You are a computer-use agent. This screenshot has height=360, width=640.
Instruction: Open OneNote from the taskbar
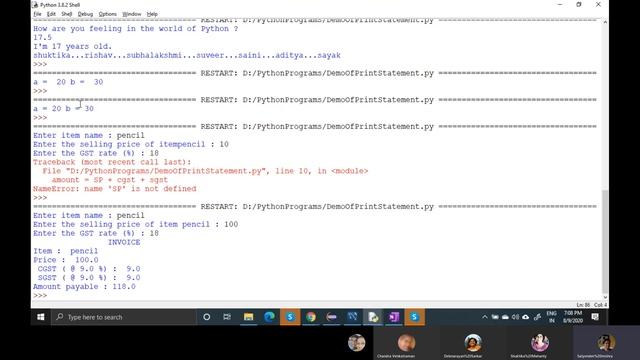click(394, 317)
